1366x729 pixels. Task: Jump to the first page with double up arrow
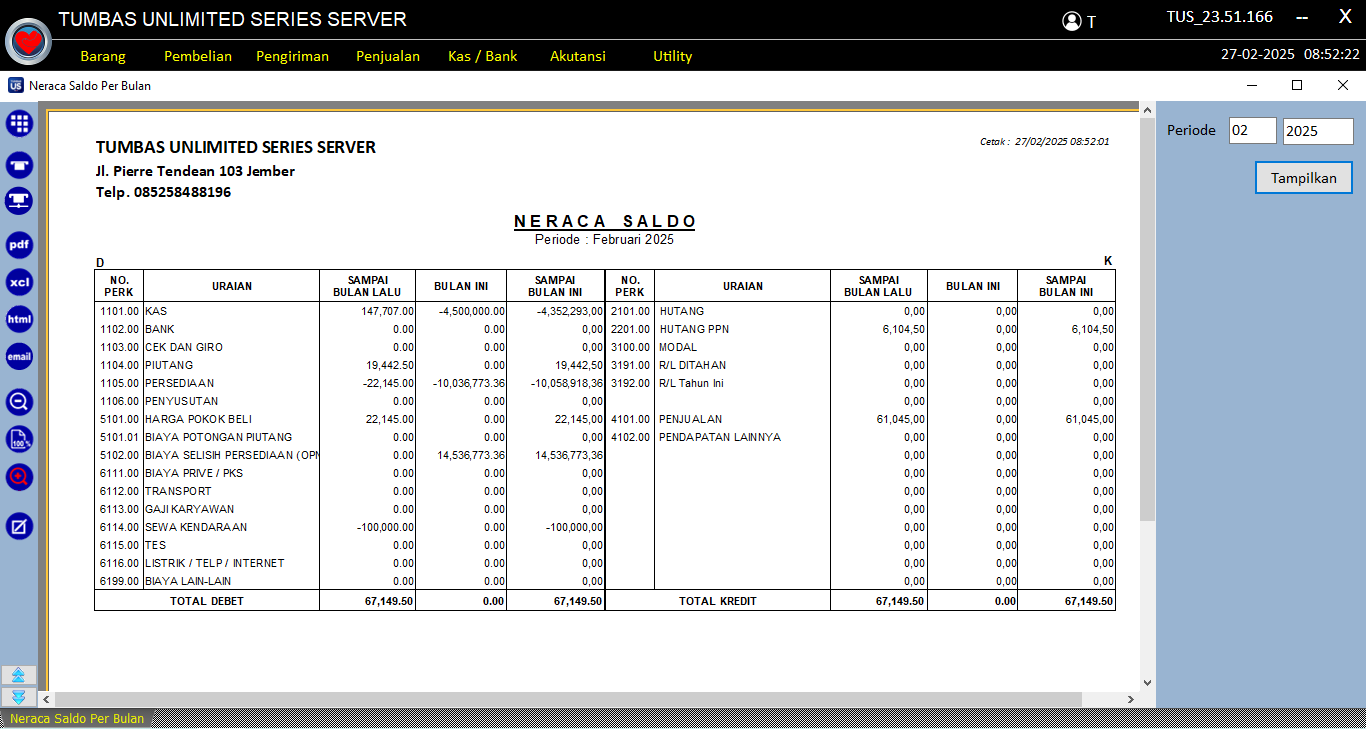tap(18, 675)
